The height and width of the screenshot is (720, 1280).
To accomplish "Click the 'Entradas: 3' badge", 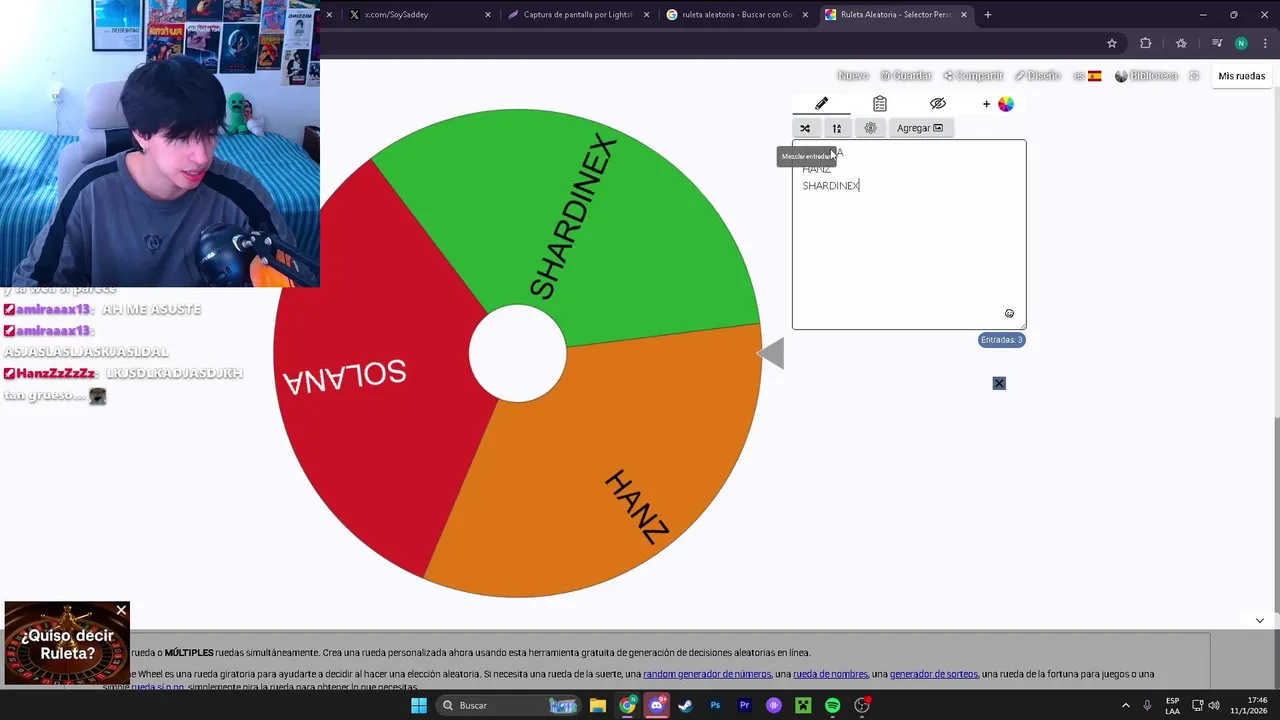I will coord(1002,340).
